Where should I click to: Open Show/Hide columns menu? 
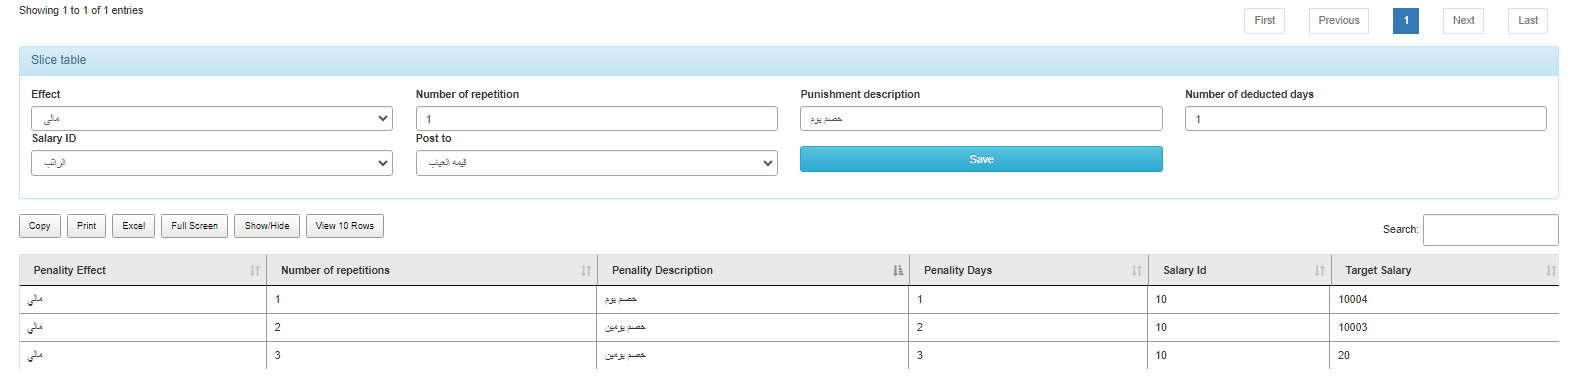point(267,226)
